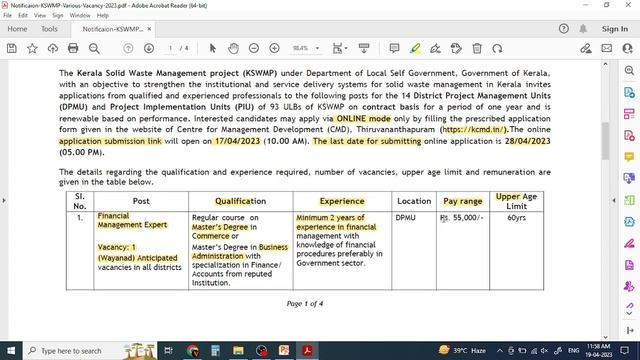Open fill and sign from the toolbar's right side
640x360 pixels.
click(x=586, y=49)
